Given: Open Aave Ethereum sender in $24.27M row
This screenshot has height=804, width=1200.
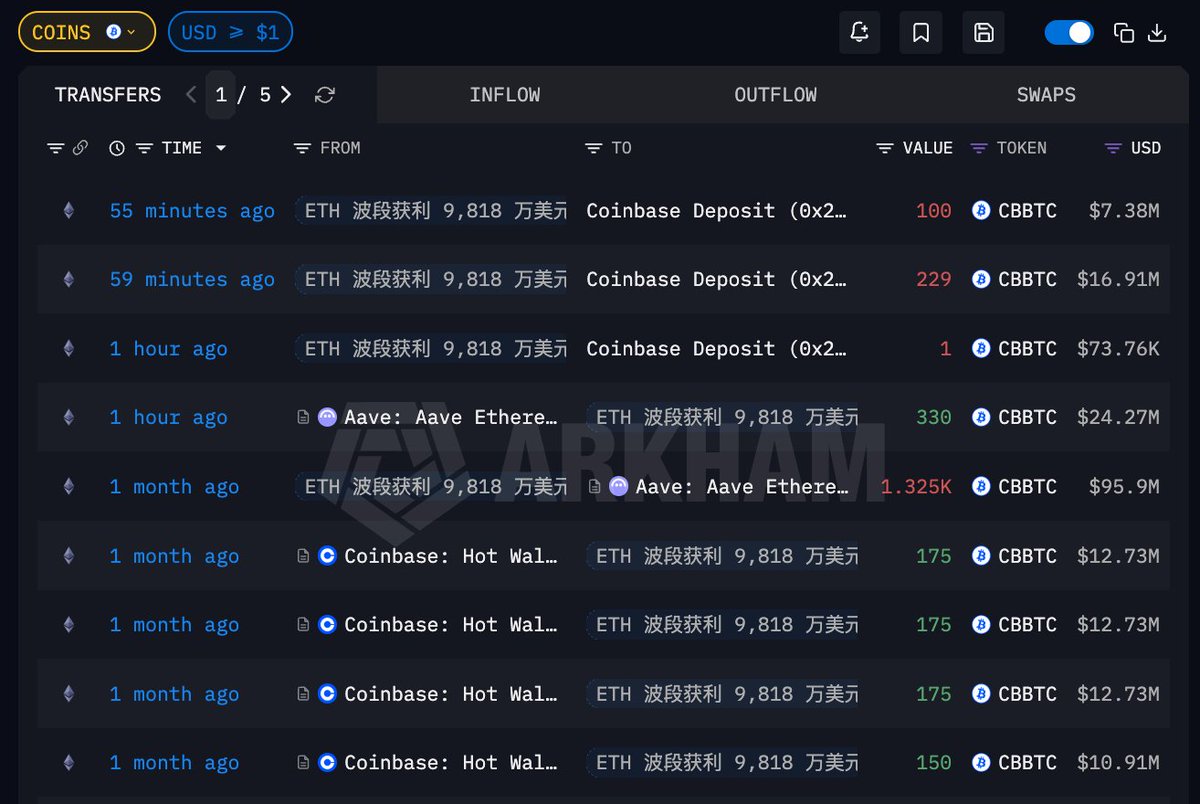Looking at the screenshot, I should (451, 418).
